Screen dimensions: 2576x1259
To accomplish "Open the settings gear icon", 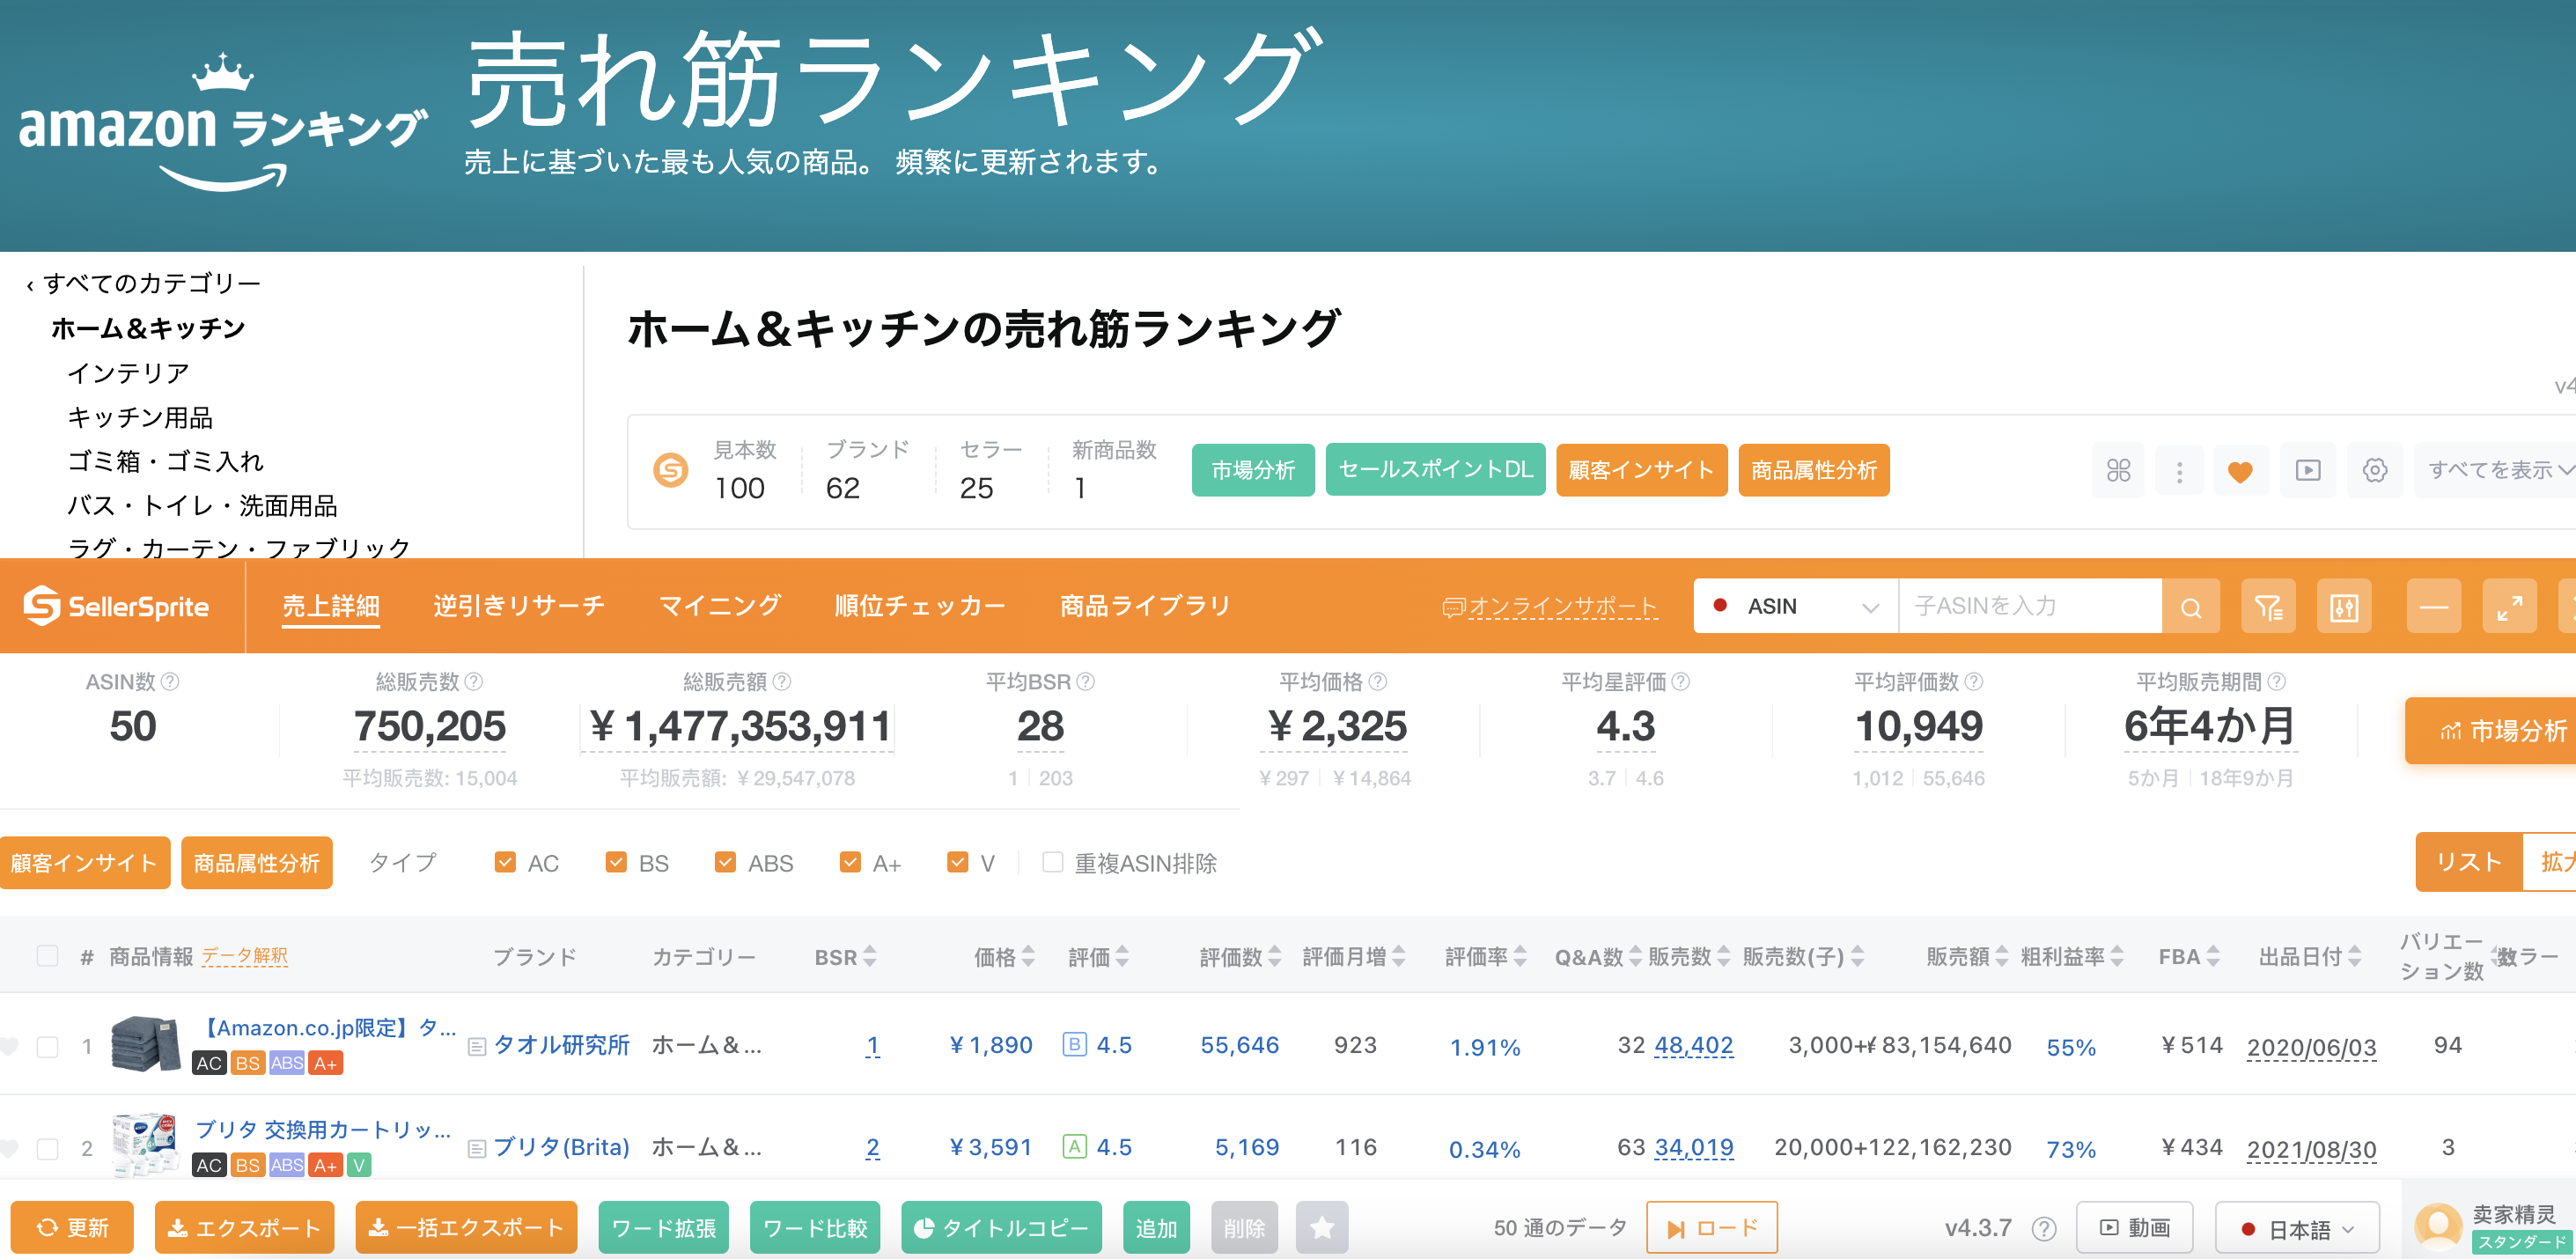I will [x=2375, y=470].
